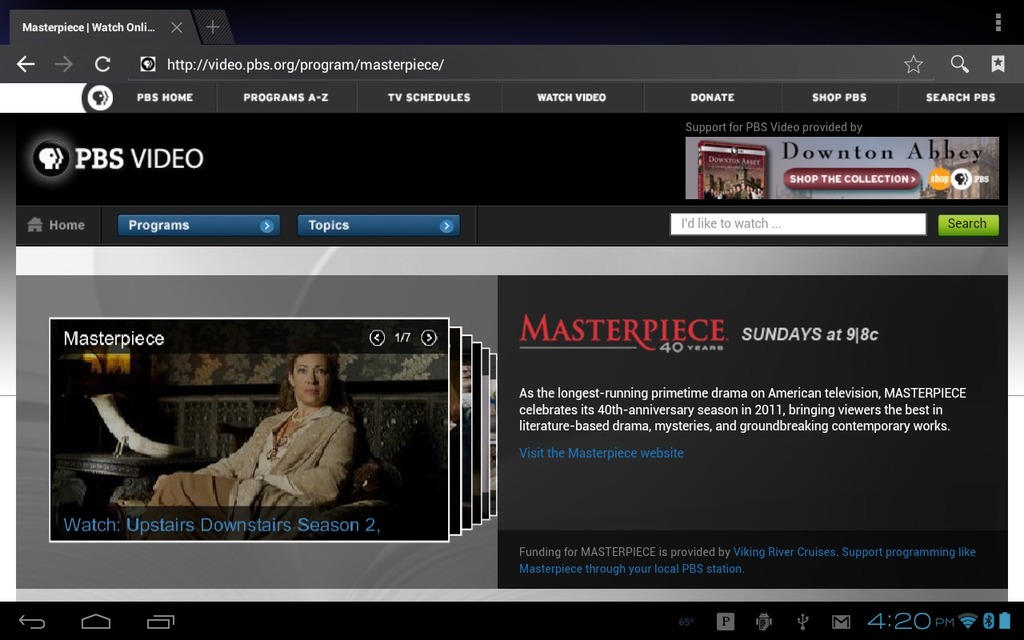Open SEARCH PBS menu item
This screenshot has width=1024, height=640.
(x=961, y=97)
